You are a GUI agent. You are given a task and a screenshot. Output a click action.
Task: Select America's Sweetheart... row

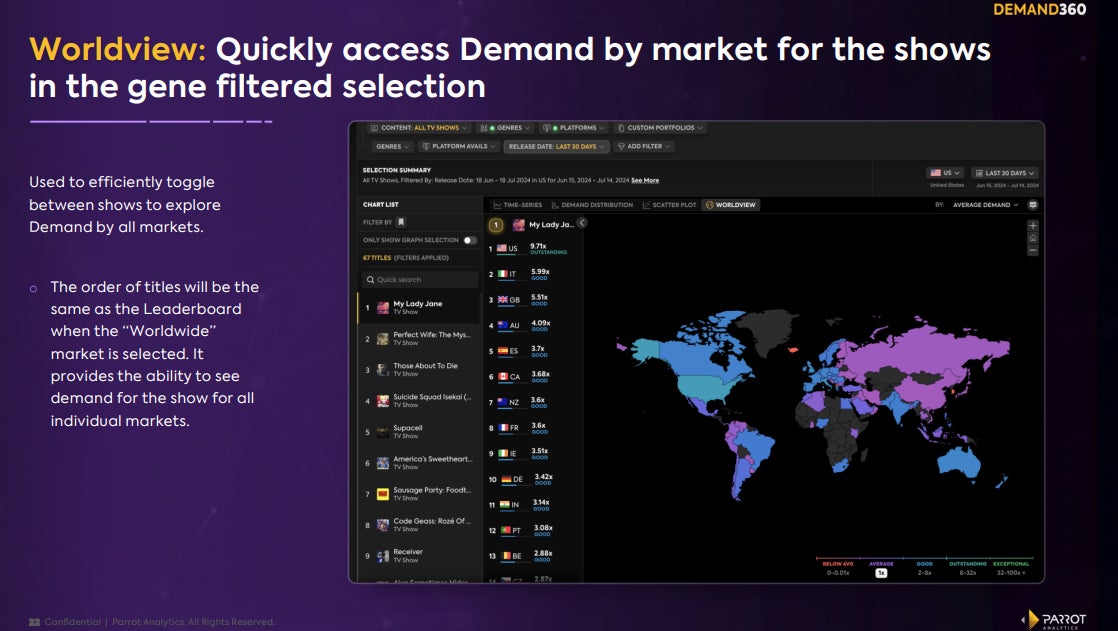[419, 463]
